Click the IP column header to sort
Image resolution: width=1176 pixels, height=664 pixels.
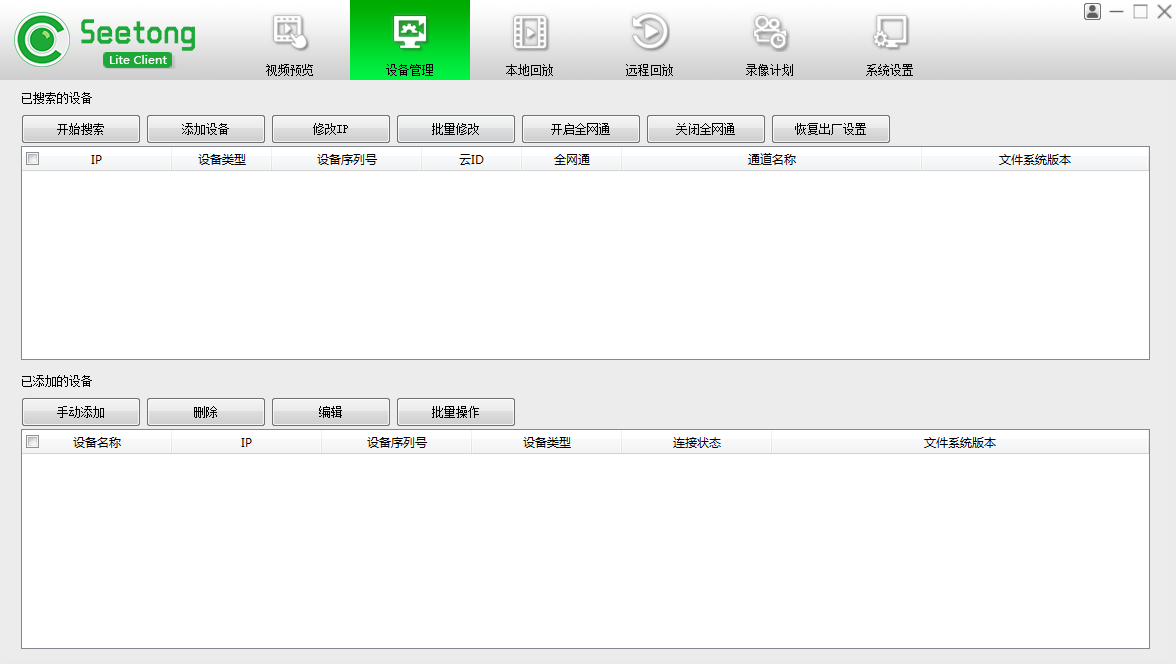pos(96,159)
